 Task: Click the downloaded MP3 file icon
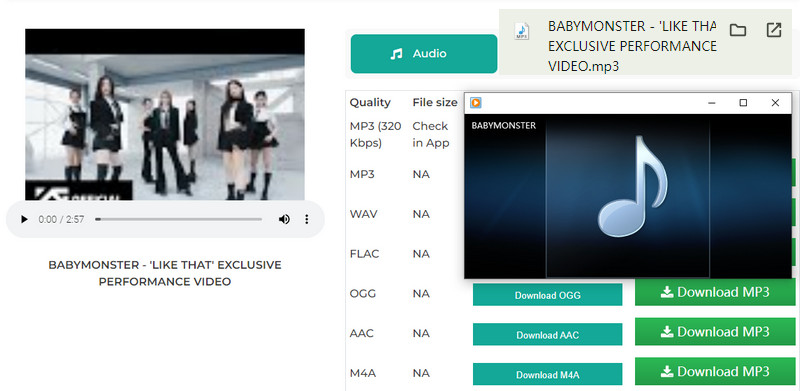tap(521, 31)
